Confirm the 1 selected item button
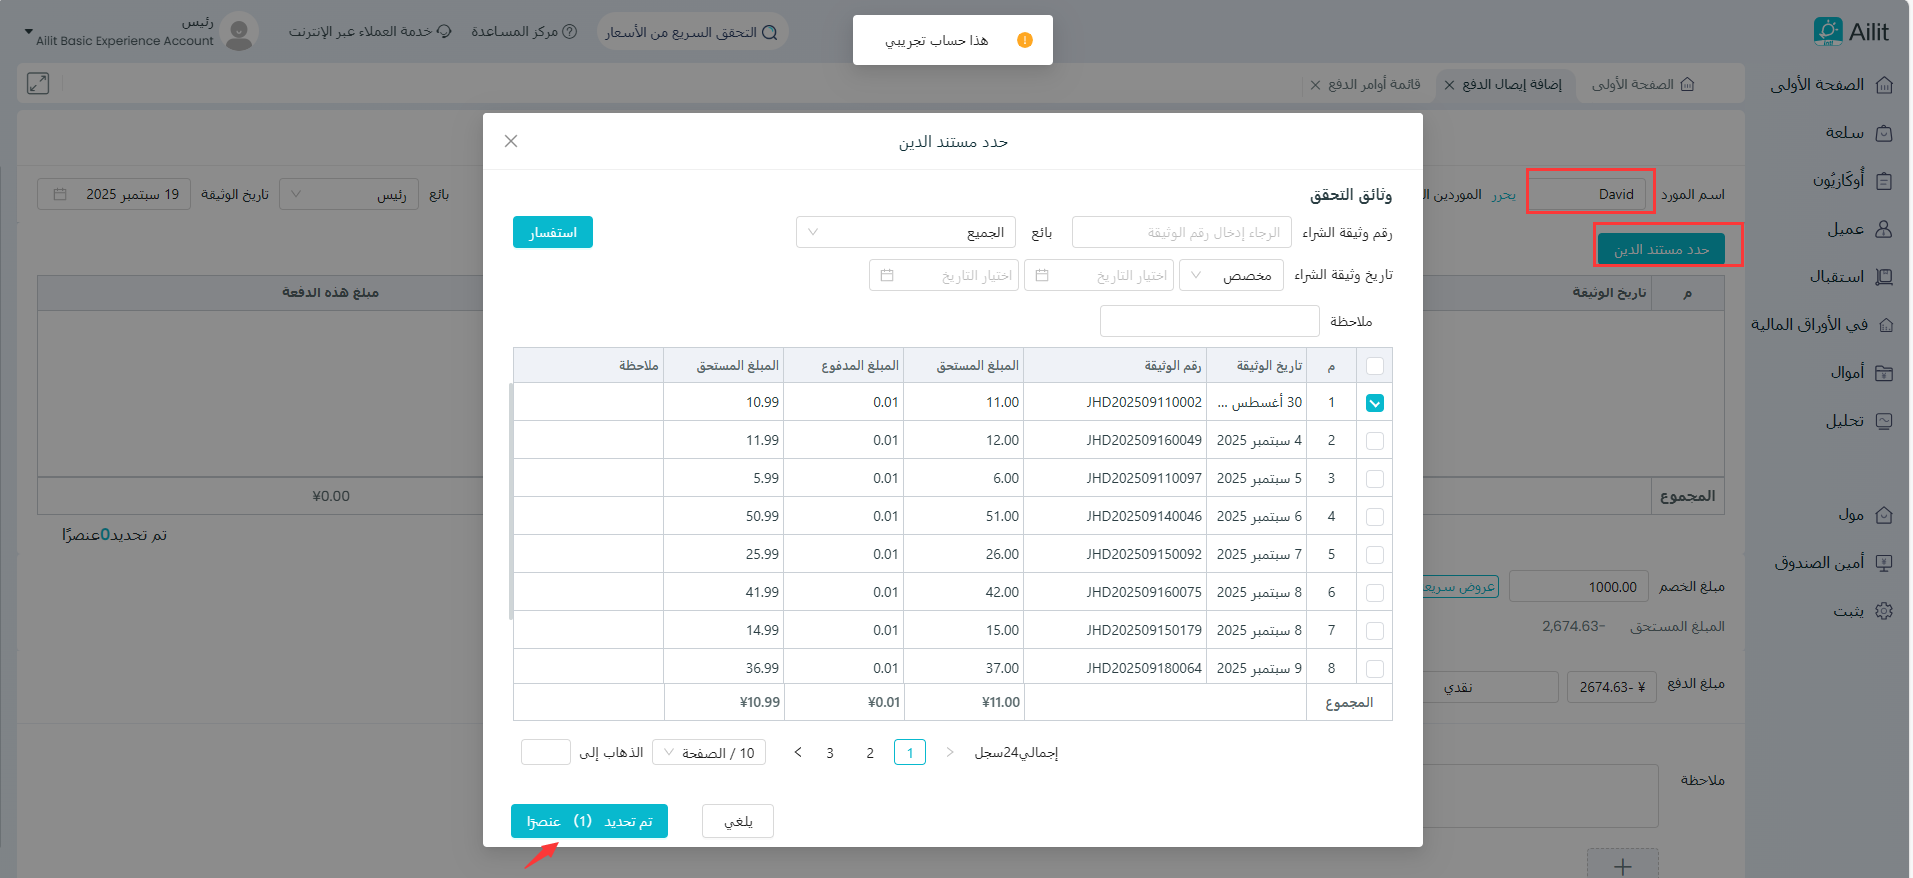Screen dimensions: 1913x878 589,821
